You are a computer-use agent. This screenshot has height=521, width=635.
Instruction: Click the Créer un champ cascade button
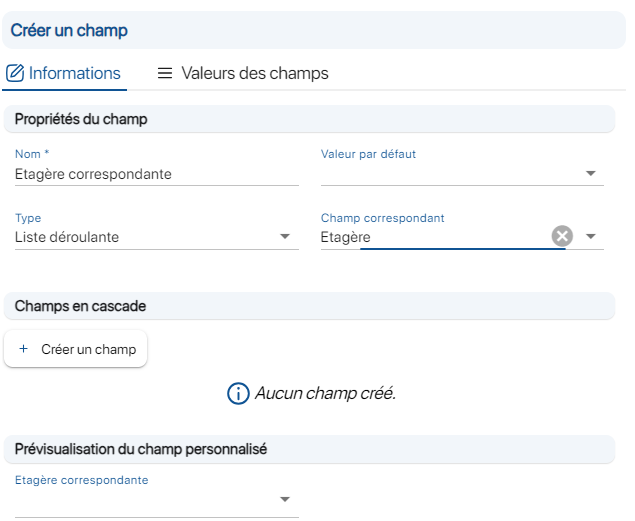pos(75,349)
